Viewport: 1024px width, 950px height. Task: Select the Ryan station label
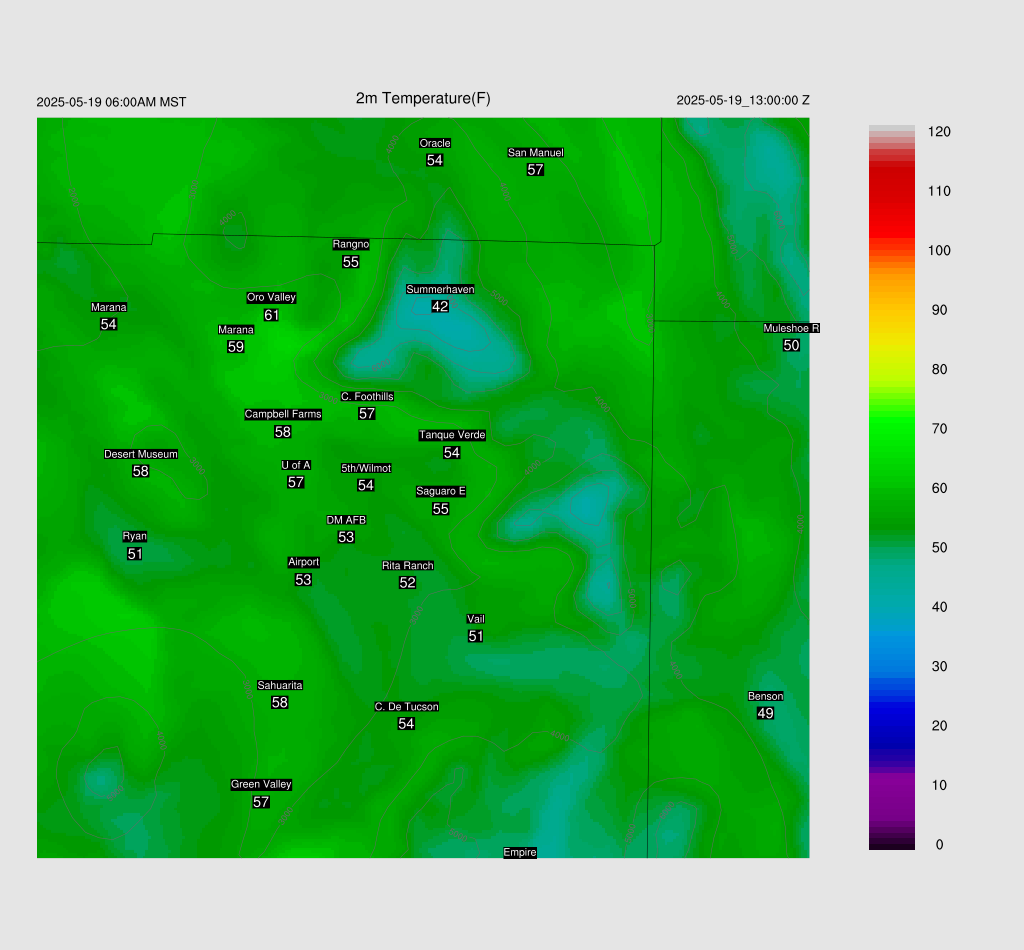[x=135, y=536]
